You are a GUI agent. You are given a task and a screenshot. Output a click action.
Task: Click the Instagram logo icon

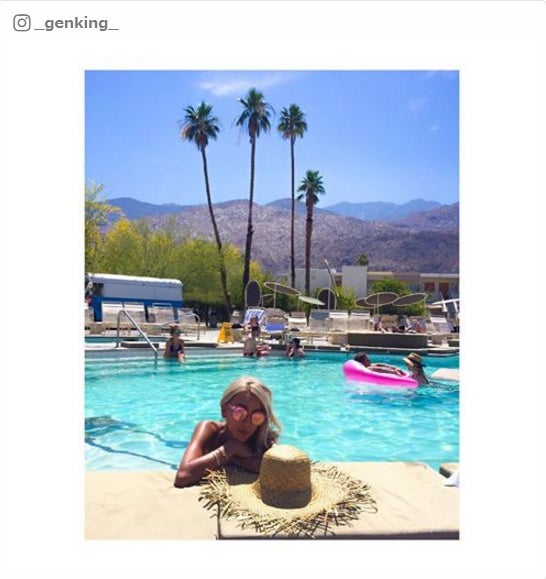(x=22, y=23)
